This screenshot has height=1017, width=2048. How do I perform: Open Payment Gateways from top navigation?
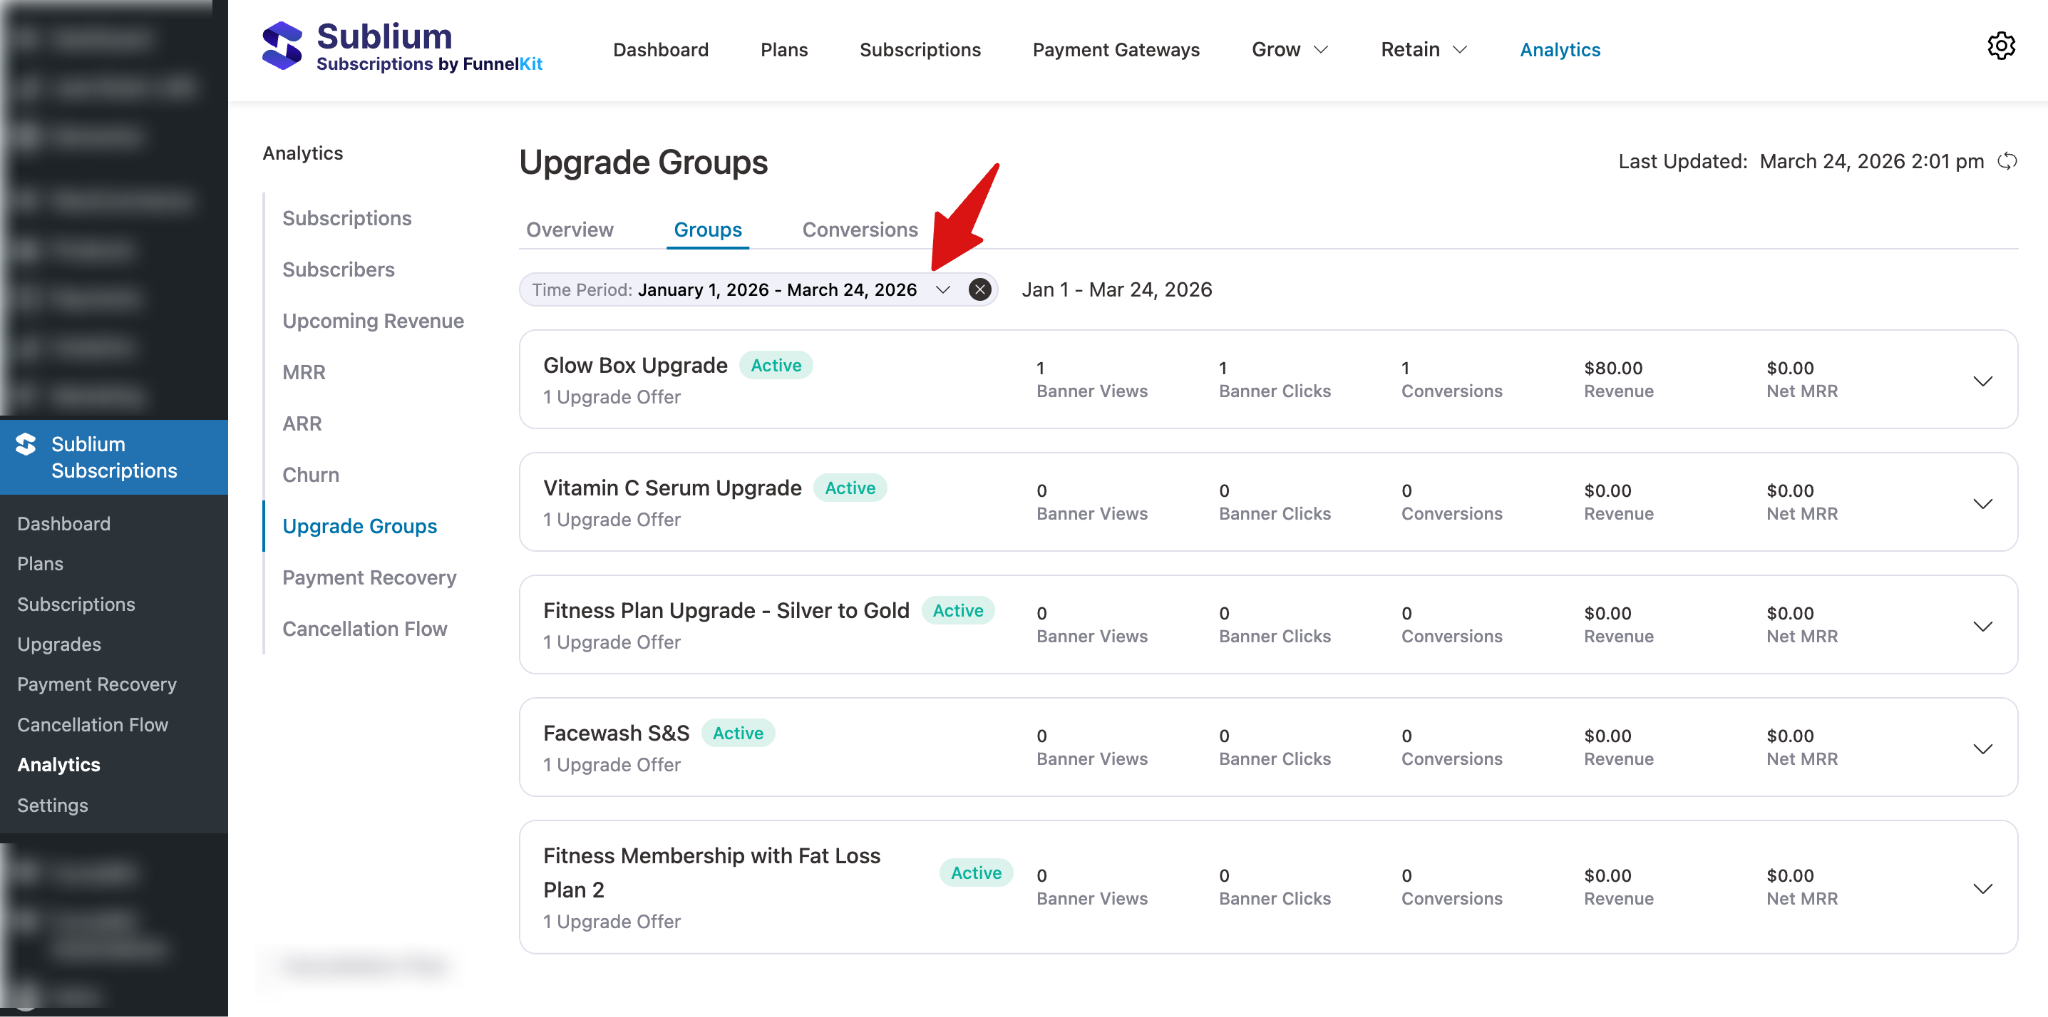[1116, 49]
